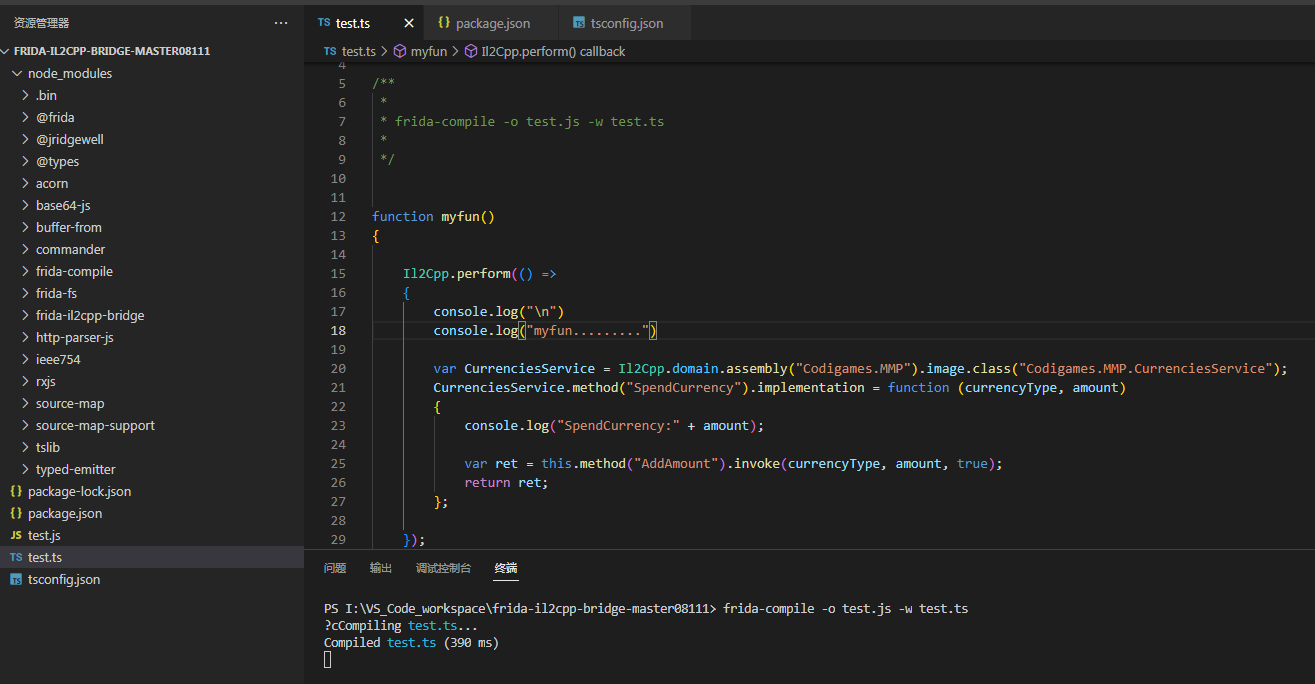This screenshot has width=1315, height=684.
Task: Click the TypeScript icon on the tsconfig.json tab
Action: (x=579, y=21)
